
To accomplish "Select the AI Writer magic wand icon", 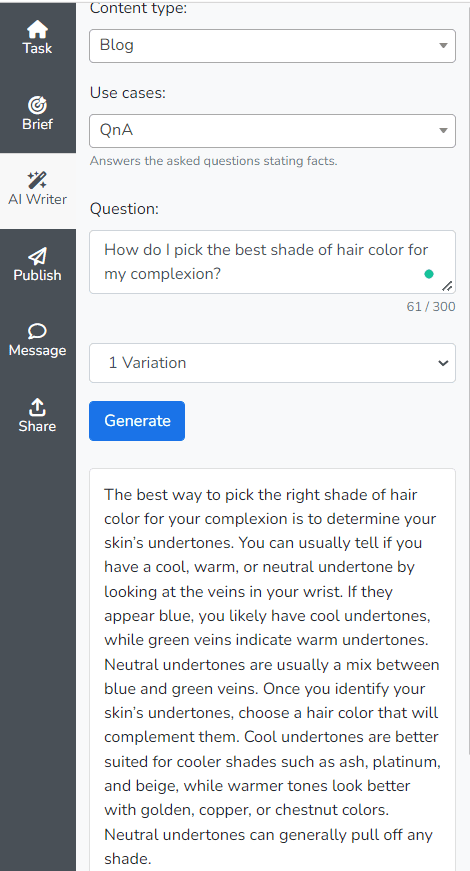I will pyautogui.click(x=37, y=180).
